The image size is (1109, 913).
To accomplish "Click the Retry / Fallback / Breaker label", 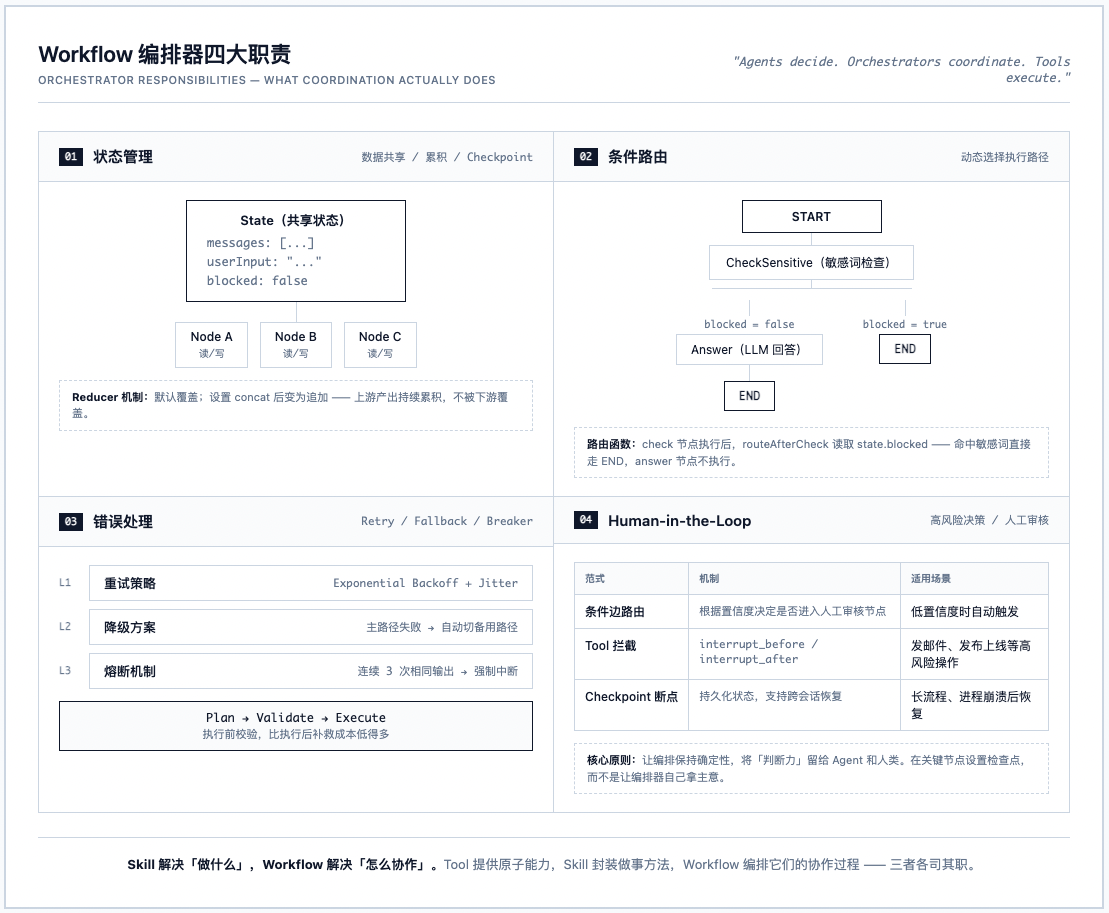I will 446,521.
